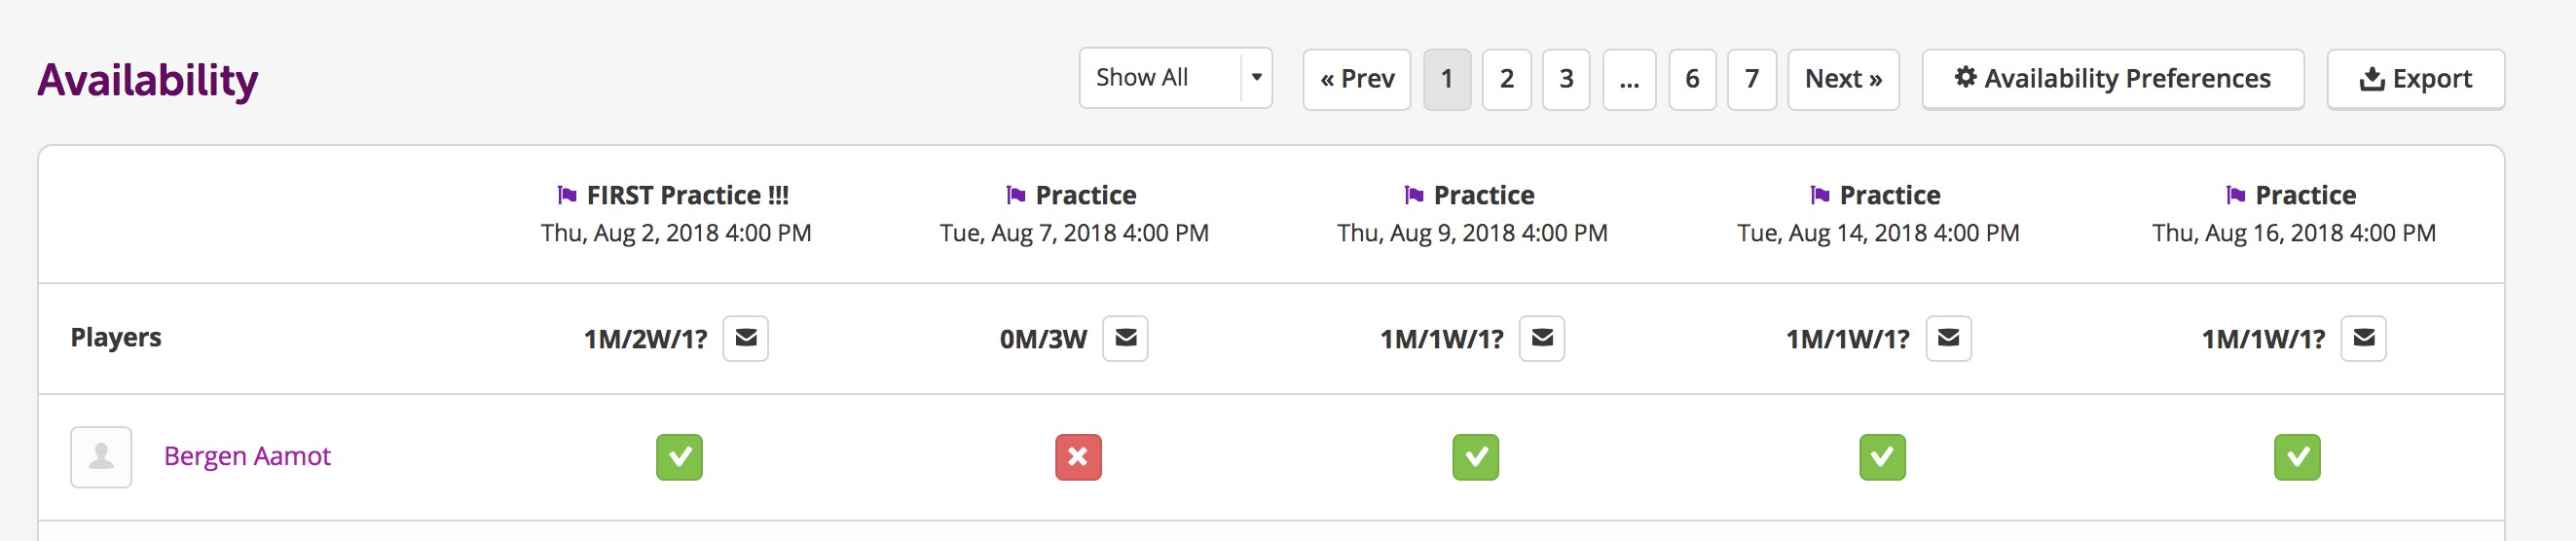Image resolution: width=2576 pixels, height=541 pixels.
Task: Click the Show All dropdown arrow
Action: coord(1257,78)
